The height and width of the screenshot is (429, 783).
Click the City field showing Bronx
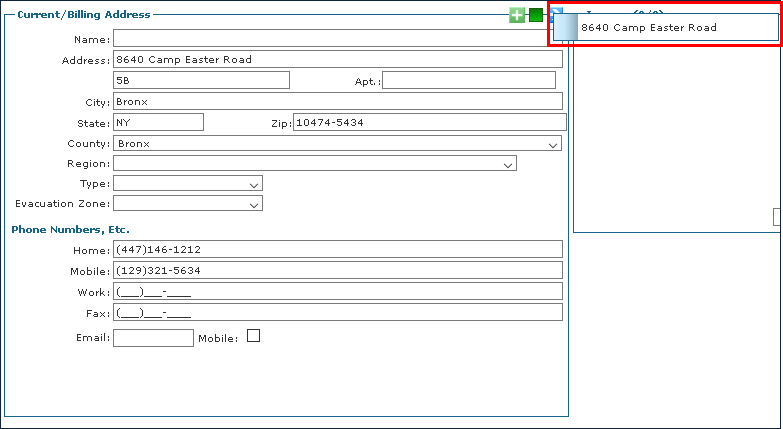[x=337, y=102]
